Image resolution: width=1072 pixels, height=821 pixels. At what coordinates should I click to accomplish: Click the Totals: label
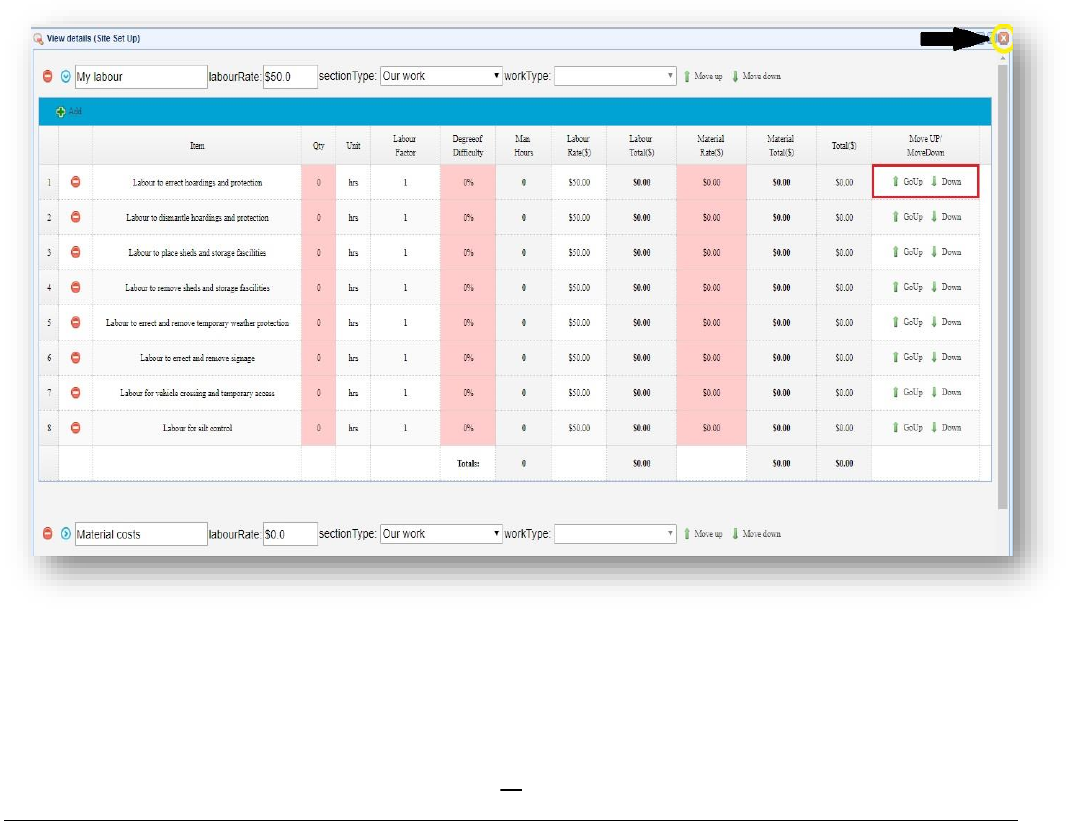click(468, 463)
